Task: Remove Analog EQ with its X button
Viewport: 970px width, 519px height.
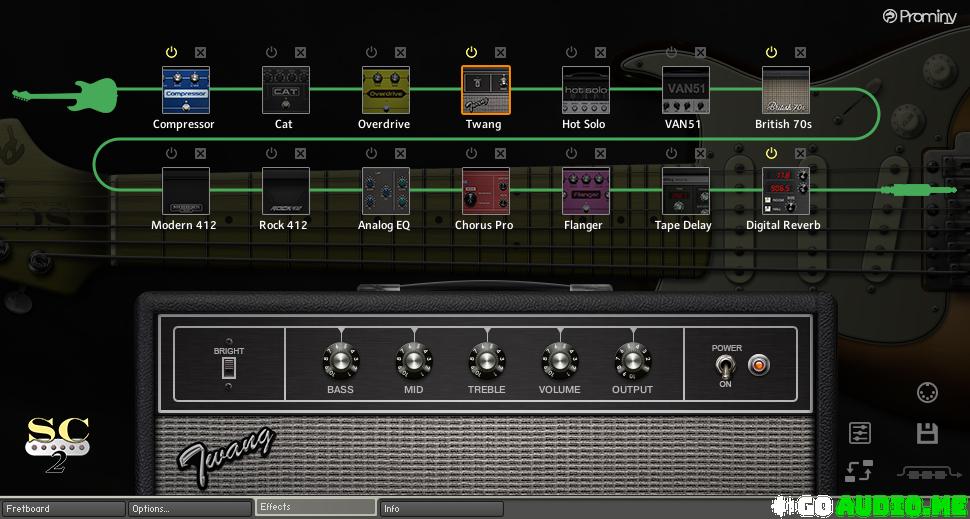Action: pyautogui.click(x=400, y=153)
